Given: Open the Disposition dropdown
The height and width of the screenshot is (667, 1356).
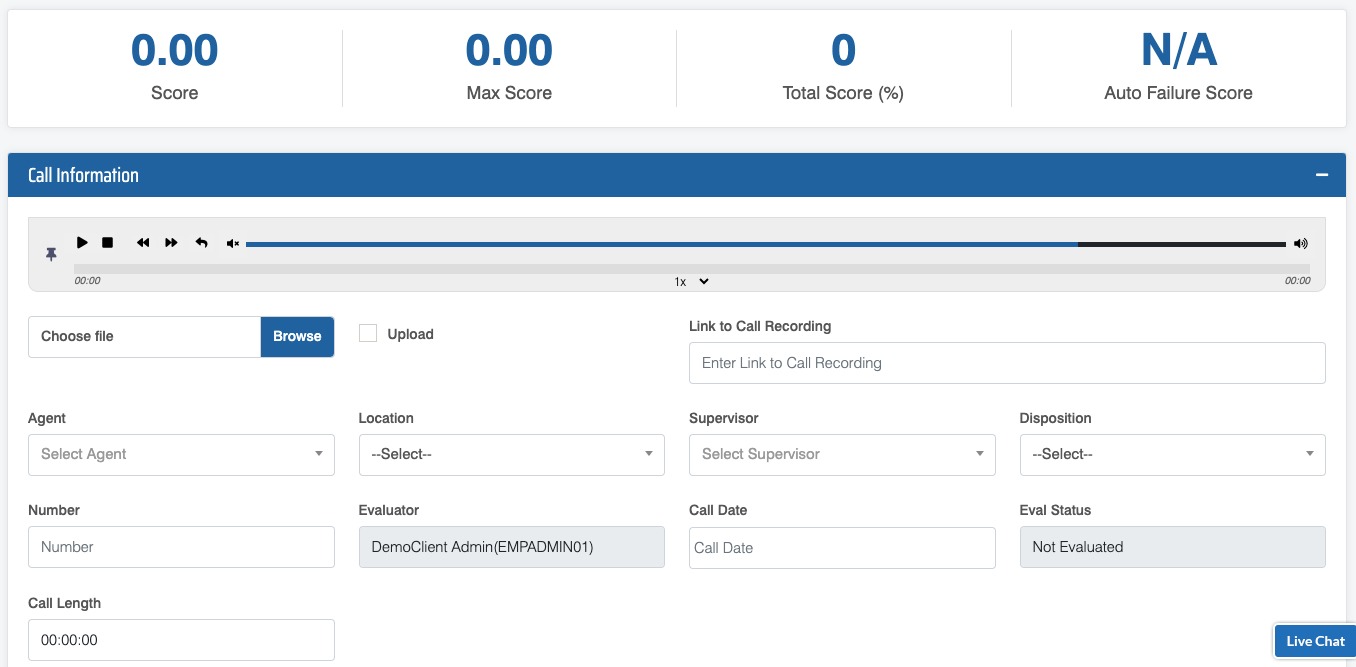Looking at the screenshot, I should click(x=1172, y=454).
